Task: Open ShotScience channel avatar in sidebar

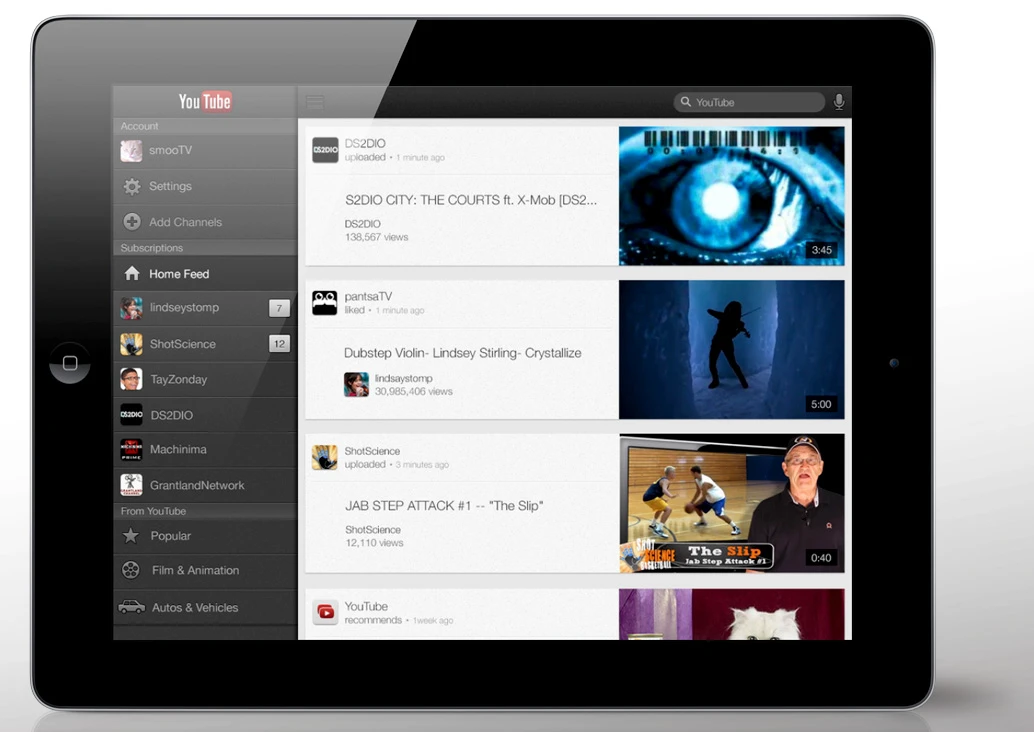Action: [131, 344]
